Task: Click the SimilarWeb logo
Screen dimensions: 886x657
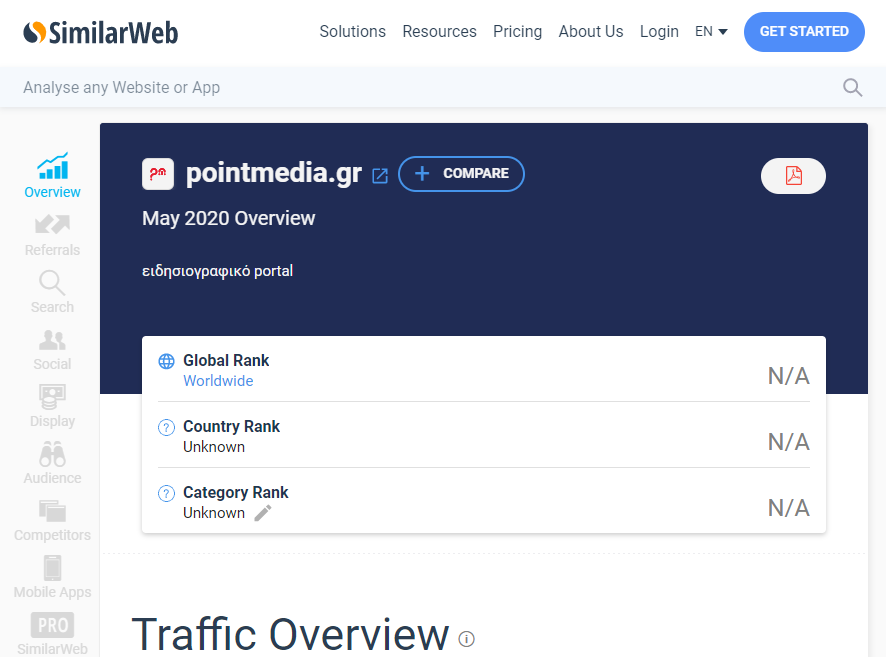Action: [101, 32]
